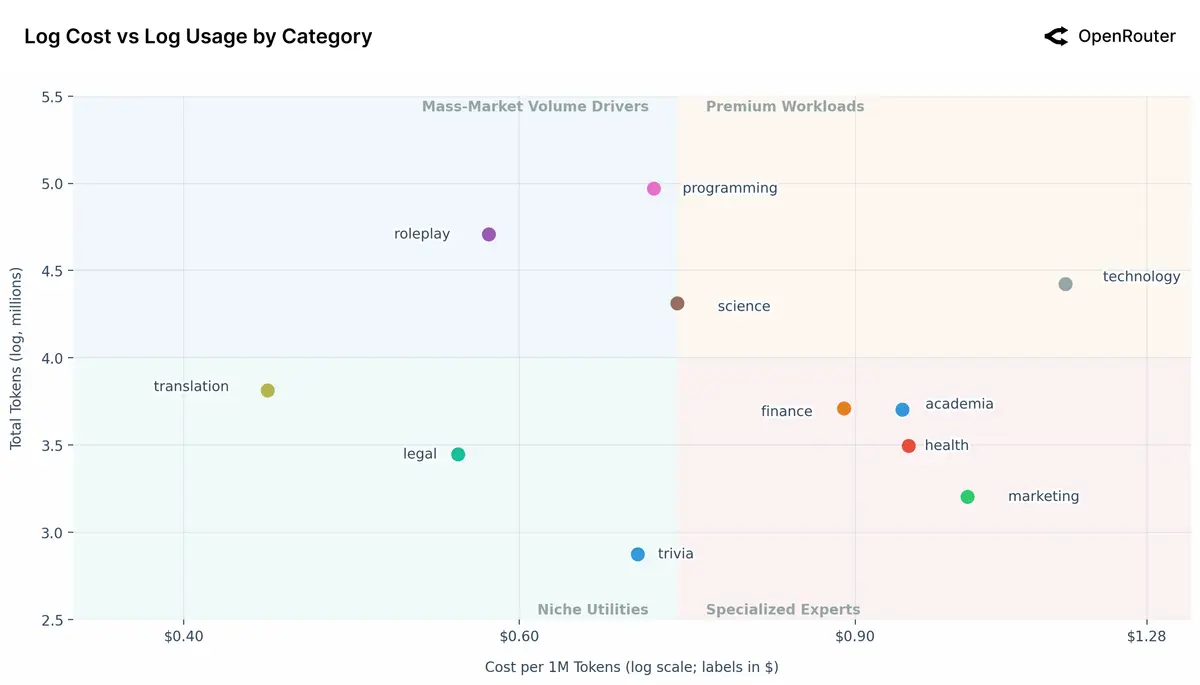Viewport: 1200px width, 685px height.
Task: Select the olive translation data point
Action: pyautogui.click(x=268, y=391)
